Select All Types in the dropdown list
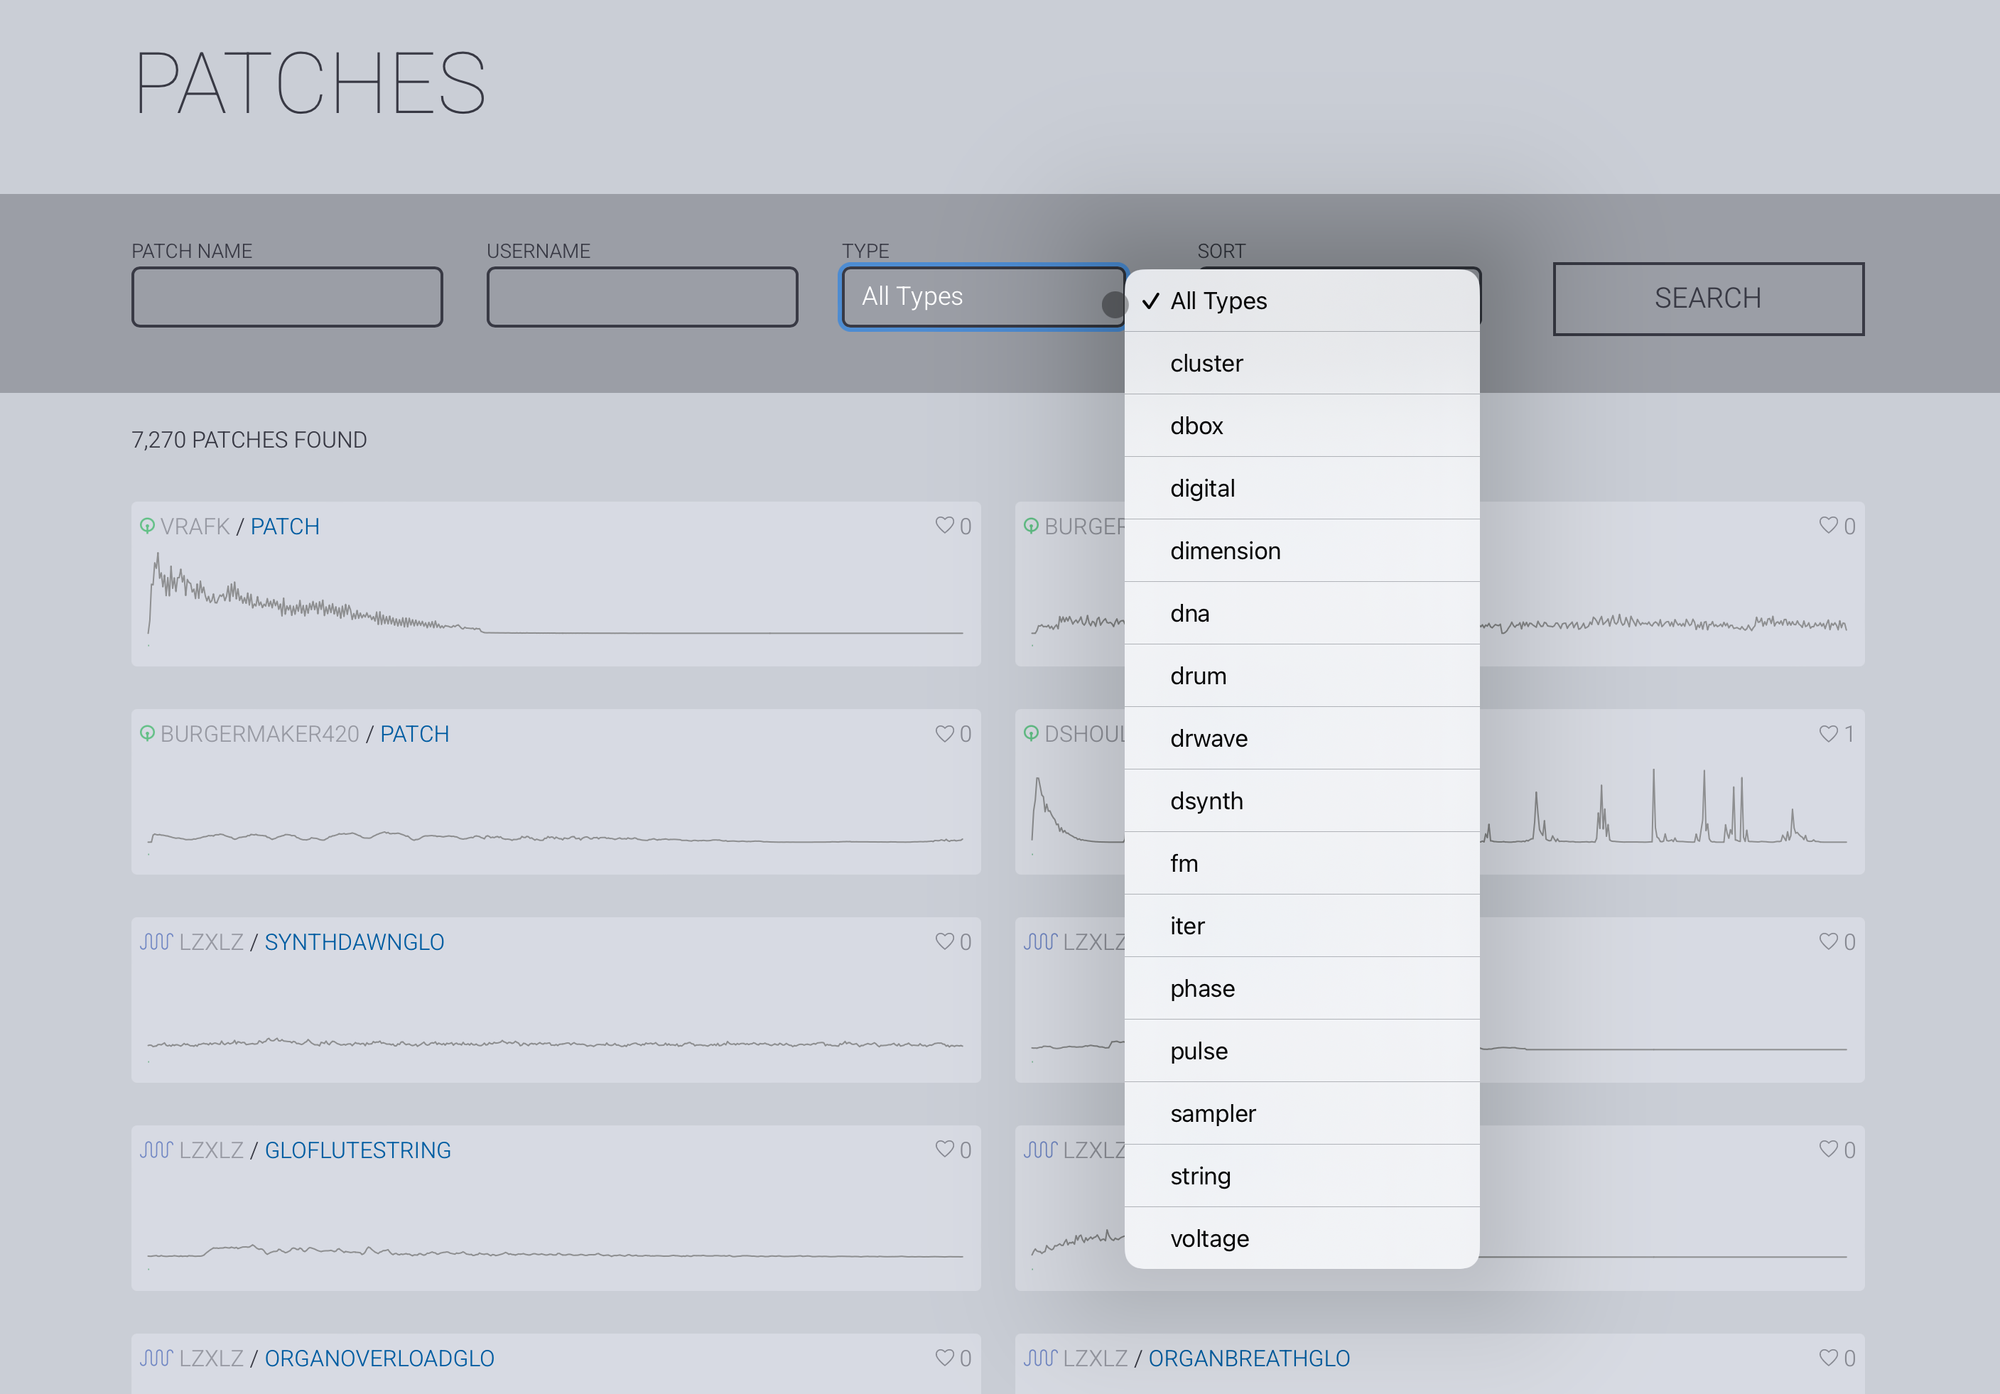2000x1394 pixels. 1302,301
